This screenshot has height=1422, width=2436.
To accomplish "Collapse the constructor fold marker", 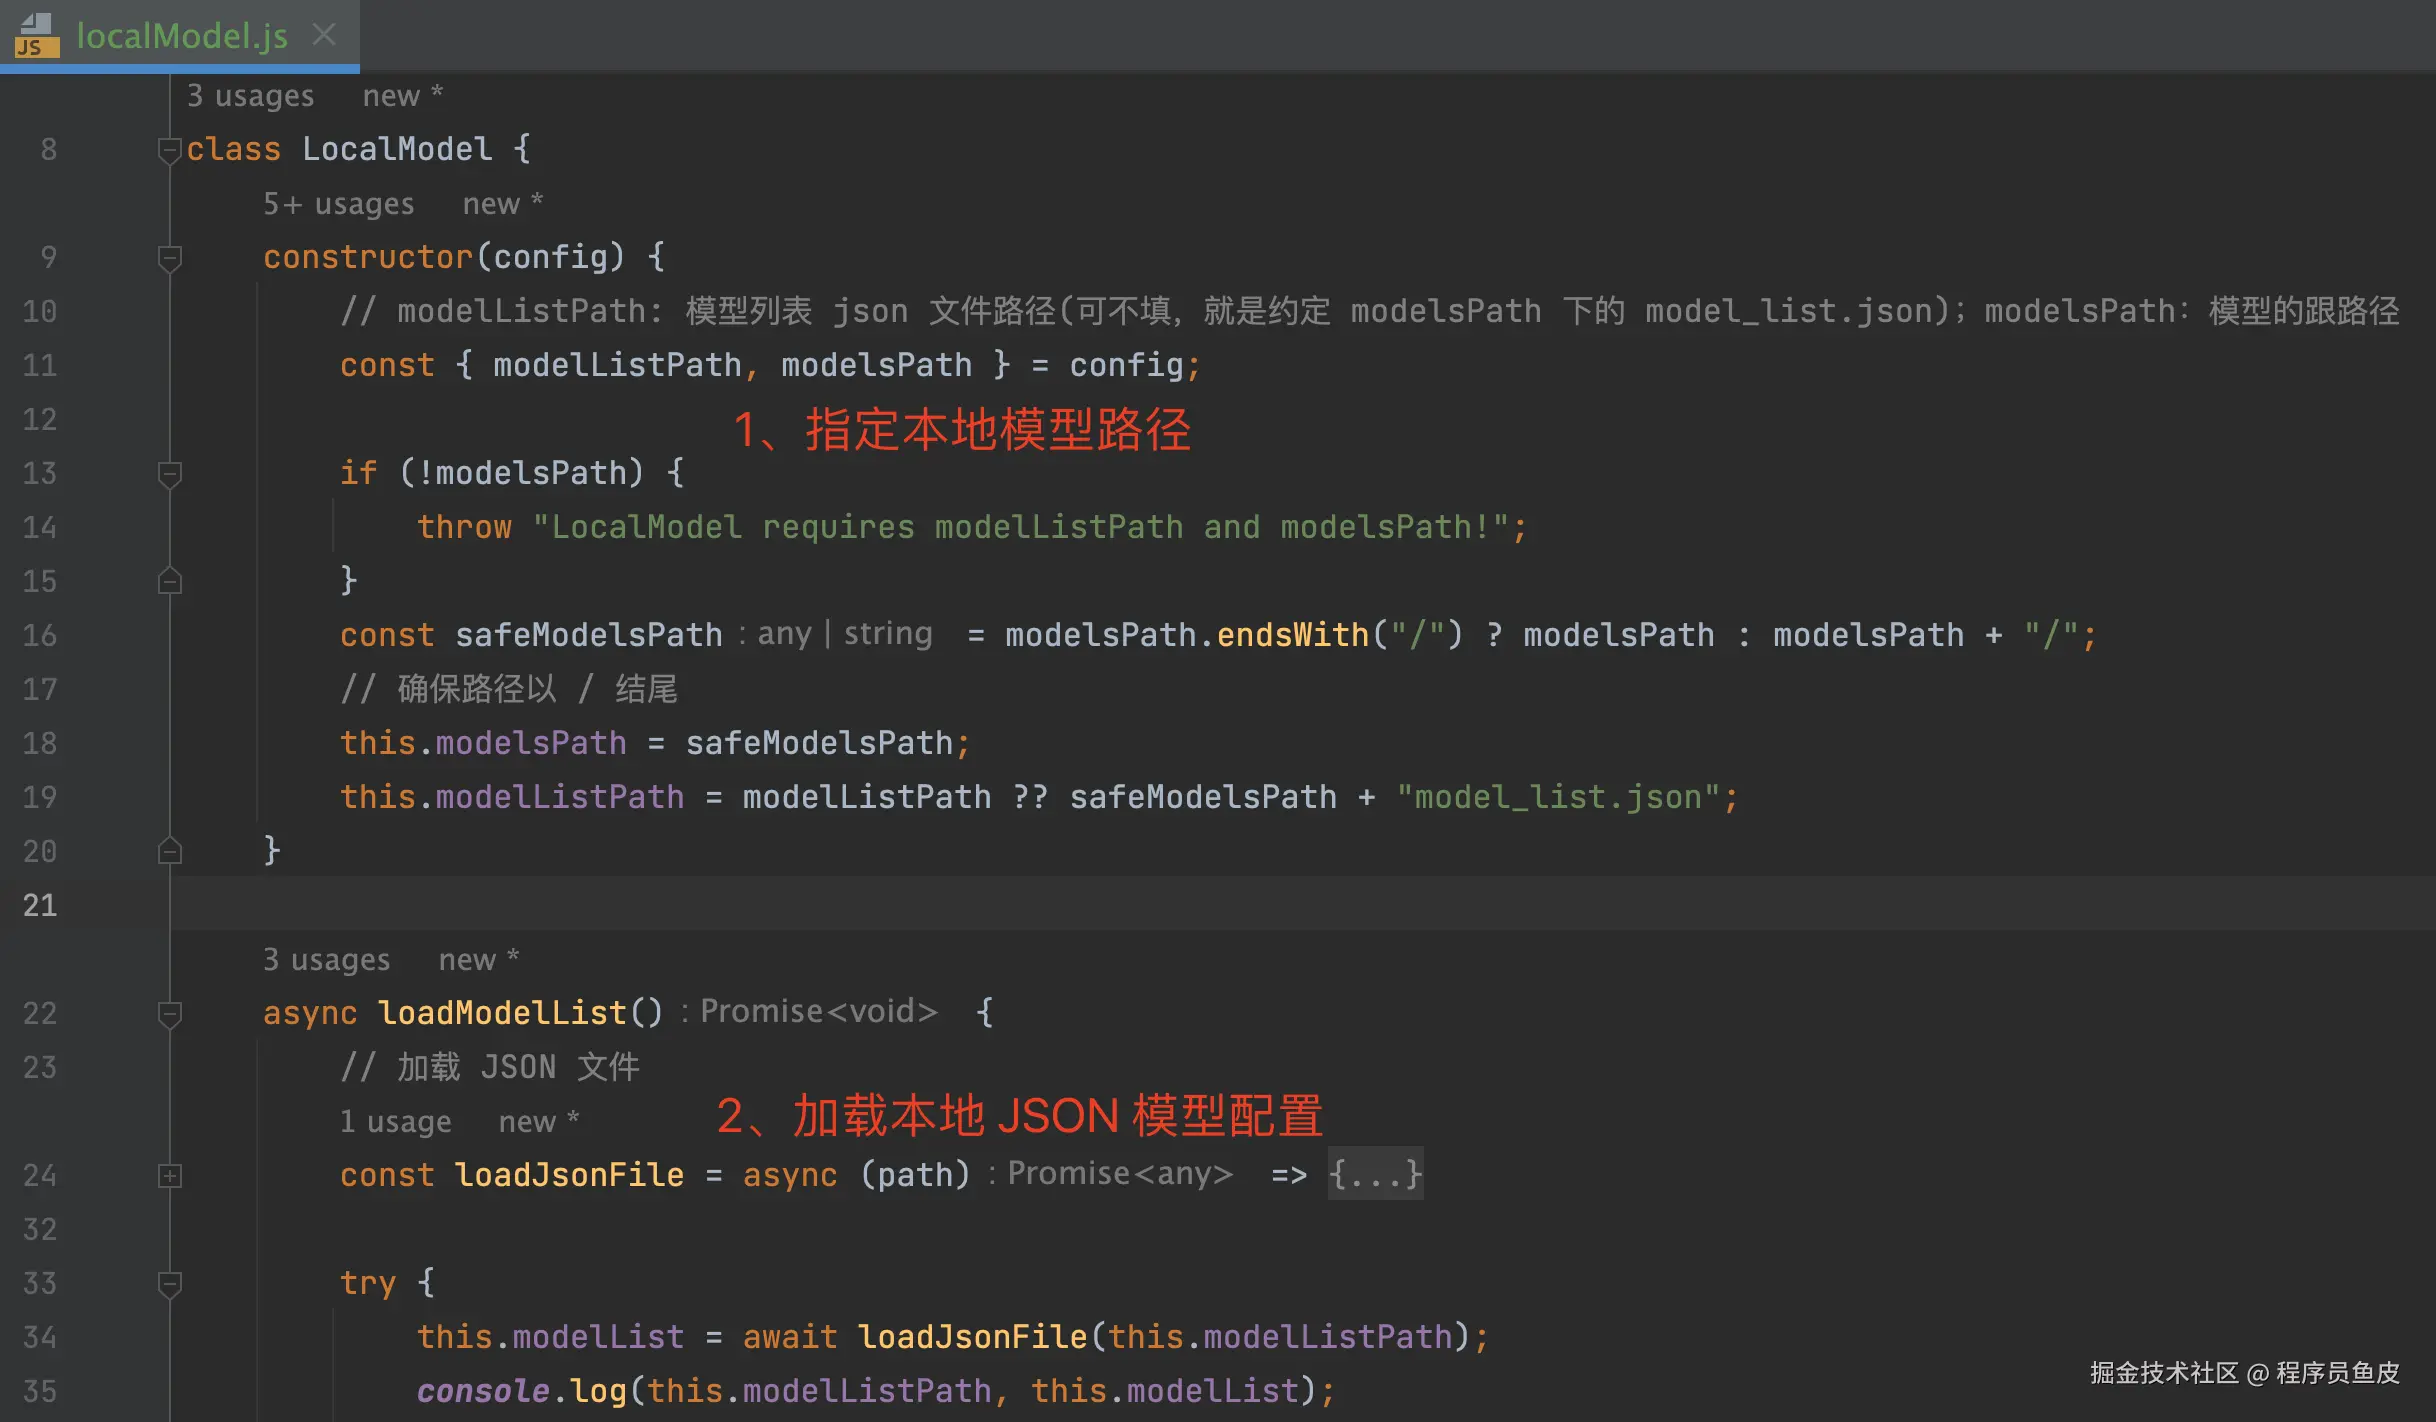I will pyautogui.click(x=169, y=258).
